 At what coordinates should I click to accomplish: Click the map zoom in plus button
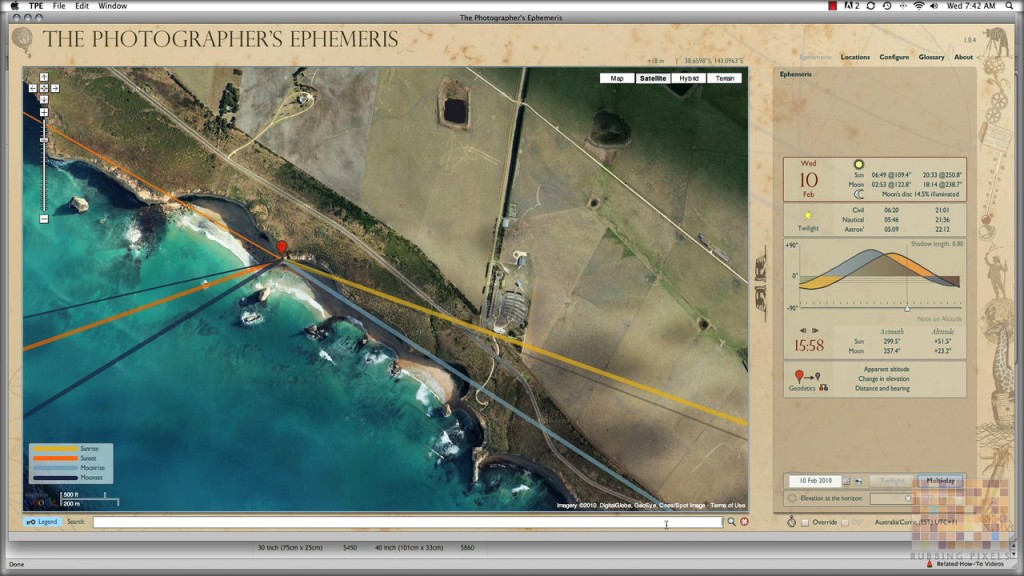click(44, 113)
